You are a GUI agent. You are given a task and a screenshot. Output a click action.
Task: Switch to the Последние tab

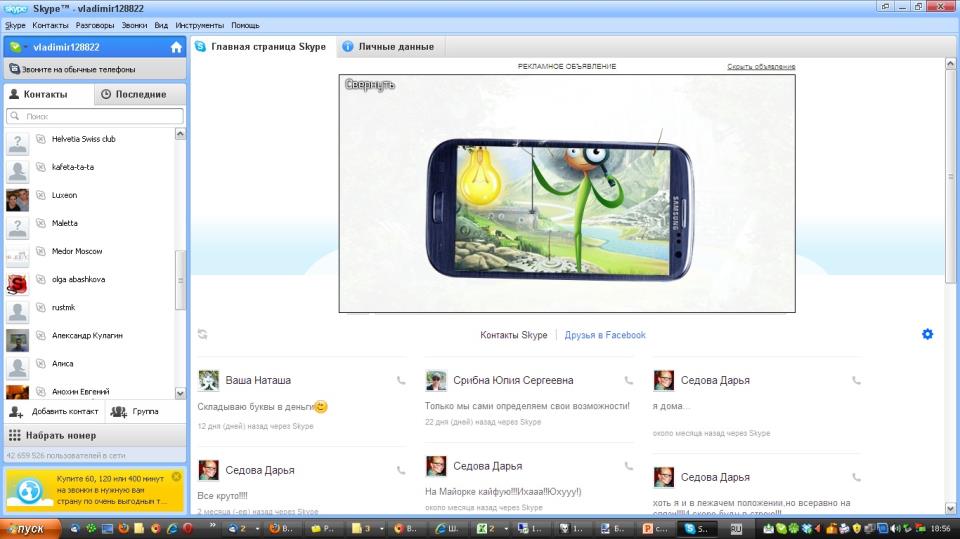[140, 94]
